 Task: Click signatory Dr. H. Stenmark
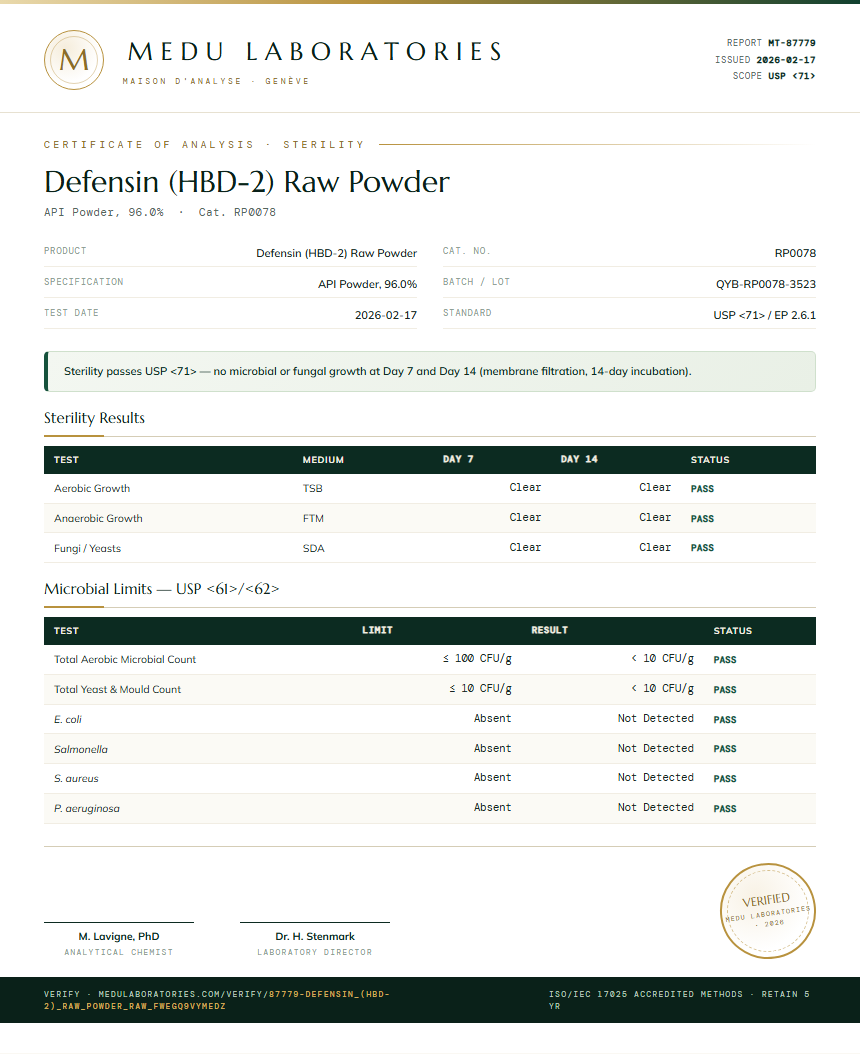click(x=315, y=936)
